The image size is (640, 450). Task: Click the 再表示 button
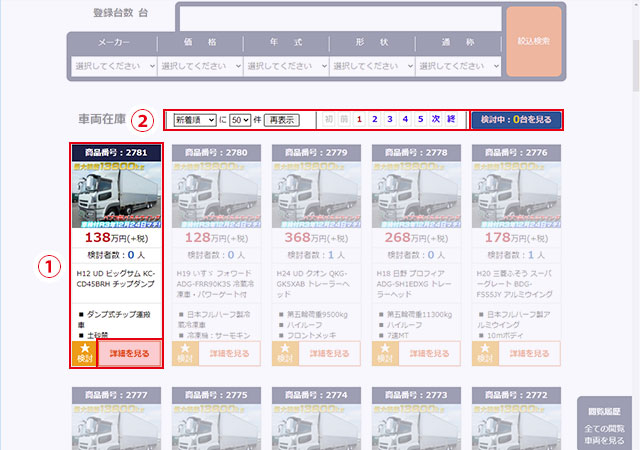pyautogui.click(x=282, y=120)
